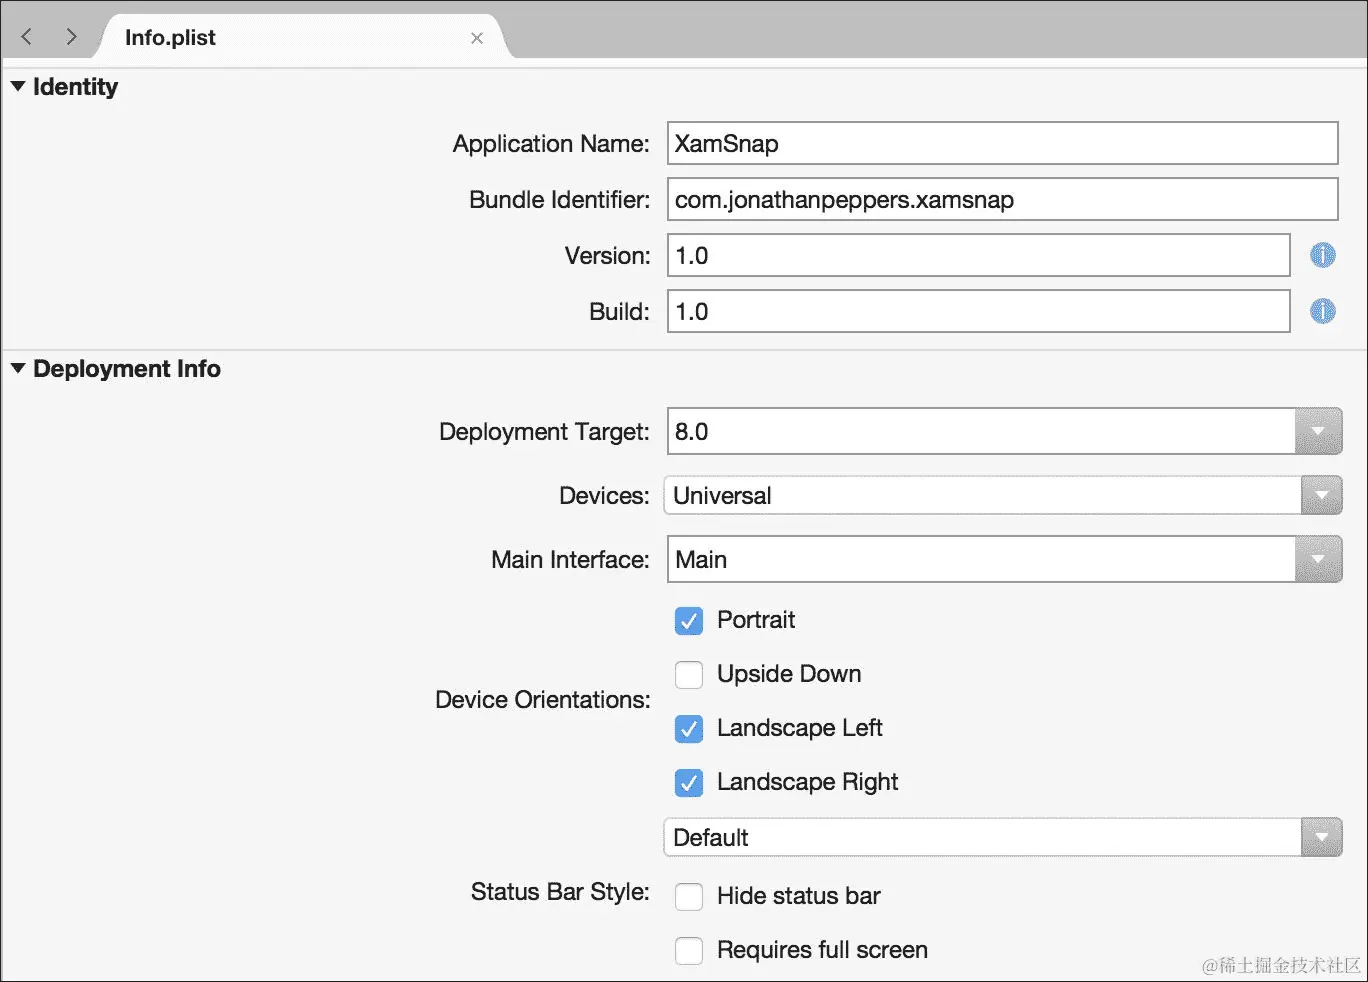Uncheck the Portrait orientation checkbox
Screen dimensions: 1368x982
pyautogui.click(x=689, y=621)
